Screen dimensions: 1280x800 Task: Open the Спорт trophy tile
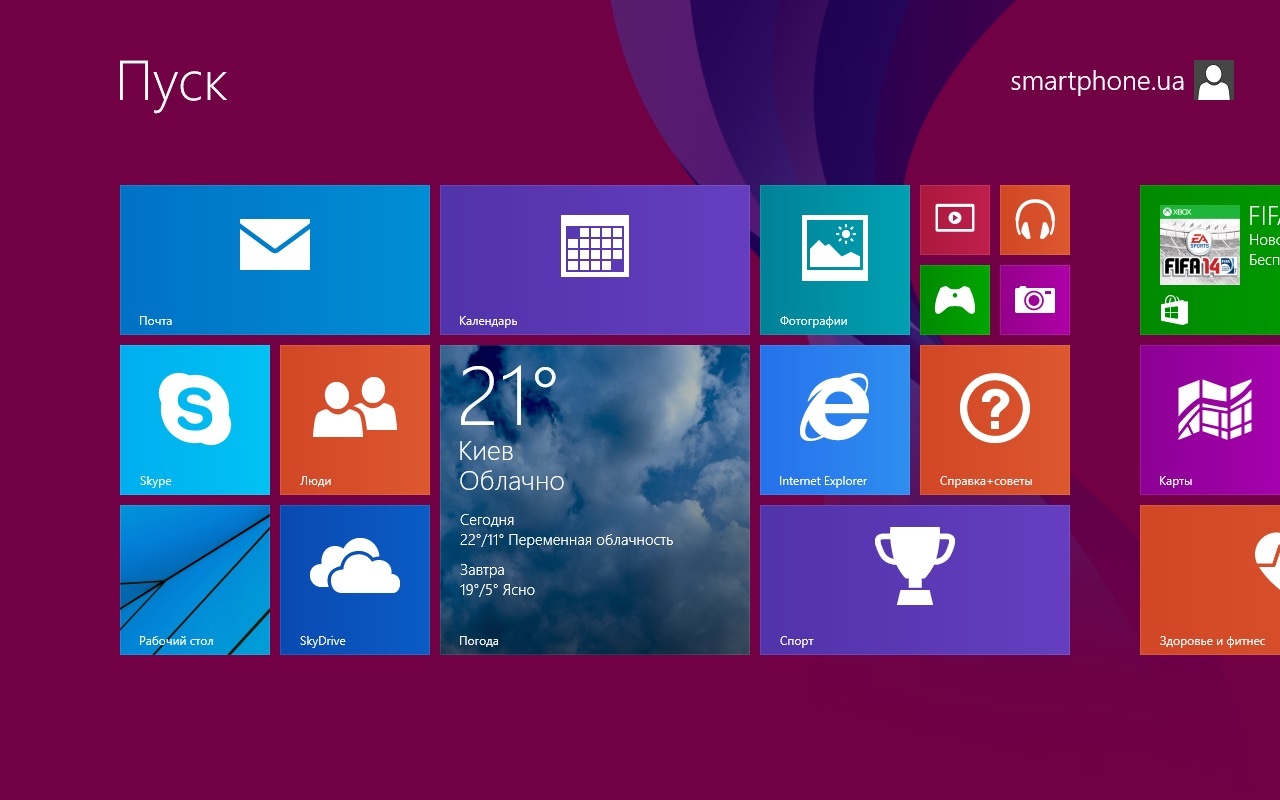click(914, 579)
